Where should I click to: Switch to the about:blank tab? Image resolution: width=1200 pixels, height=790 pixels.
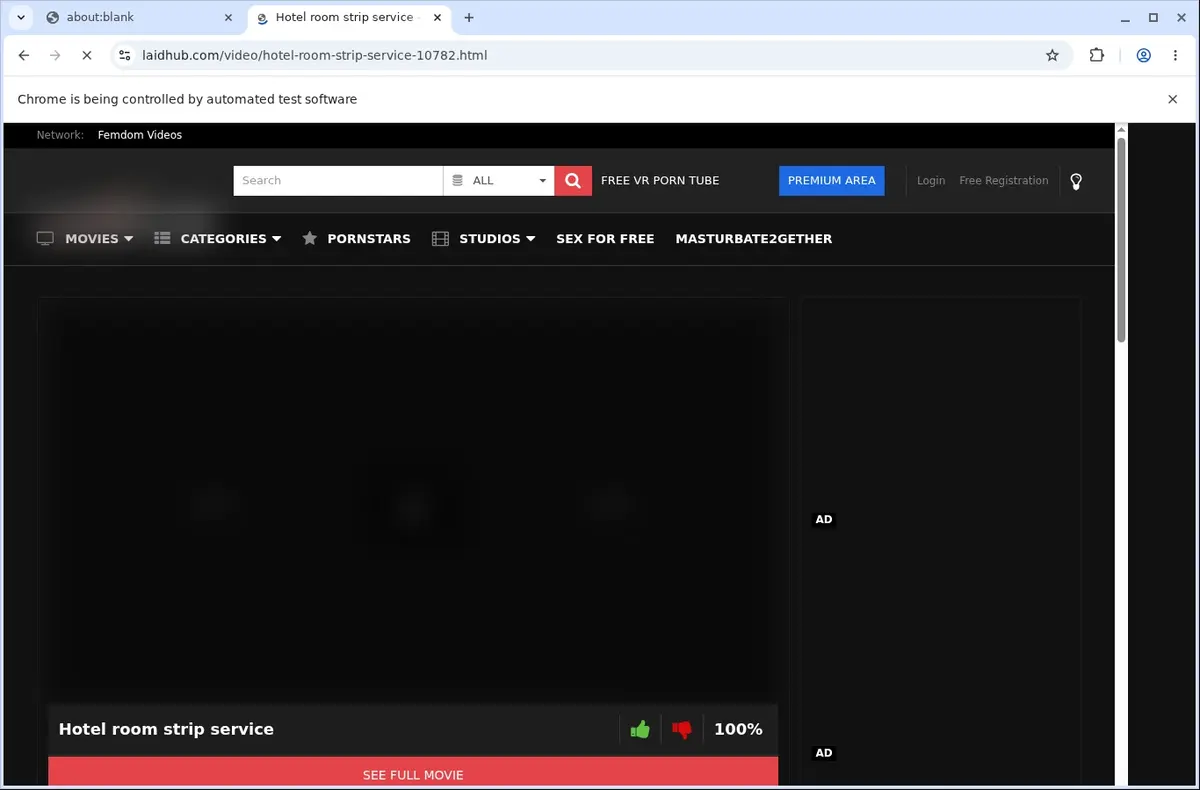[x=140, y=18]
